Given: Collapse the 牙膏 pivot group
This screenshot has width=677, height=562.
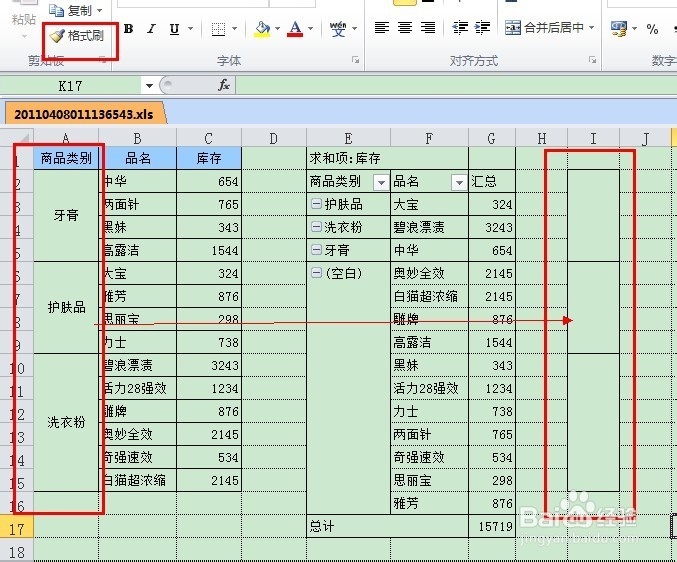Looking at the screenshot, I should pos(316,249).
